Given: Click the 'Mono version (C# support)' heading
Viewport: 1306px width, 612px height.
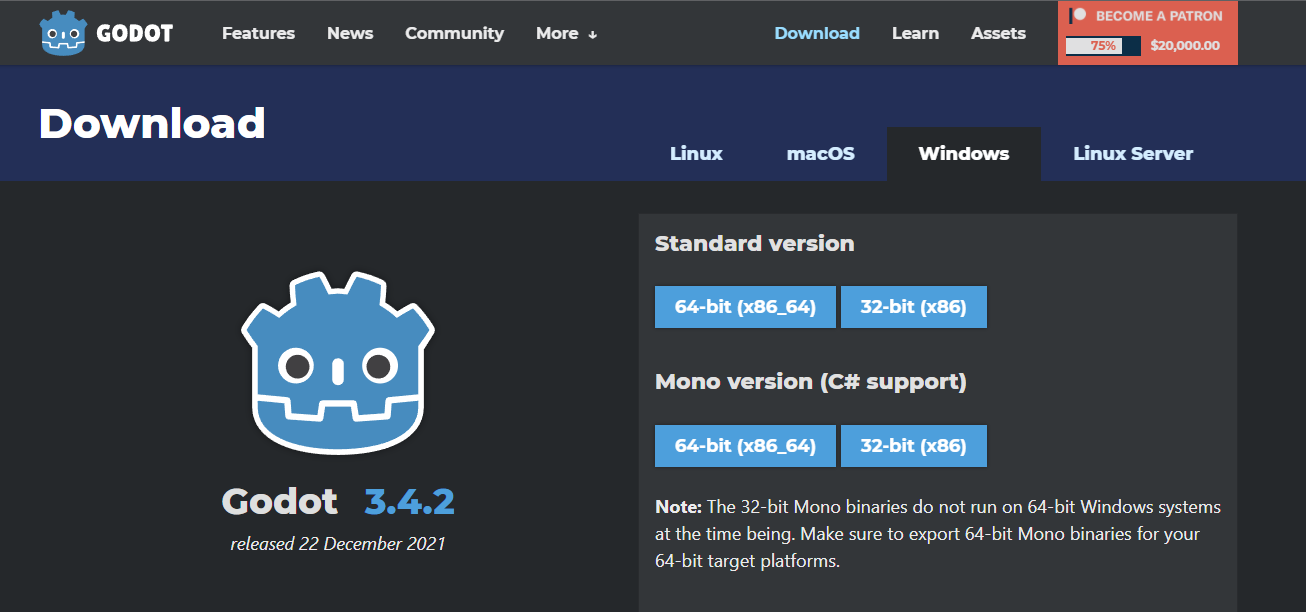Looking at the screenshot, I should click(x=811, y=382).
